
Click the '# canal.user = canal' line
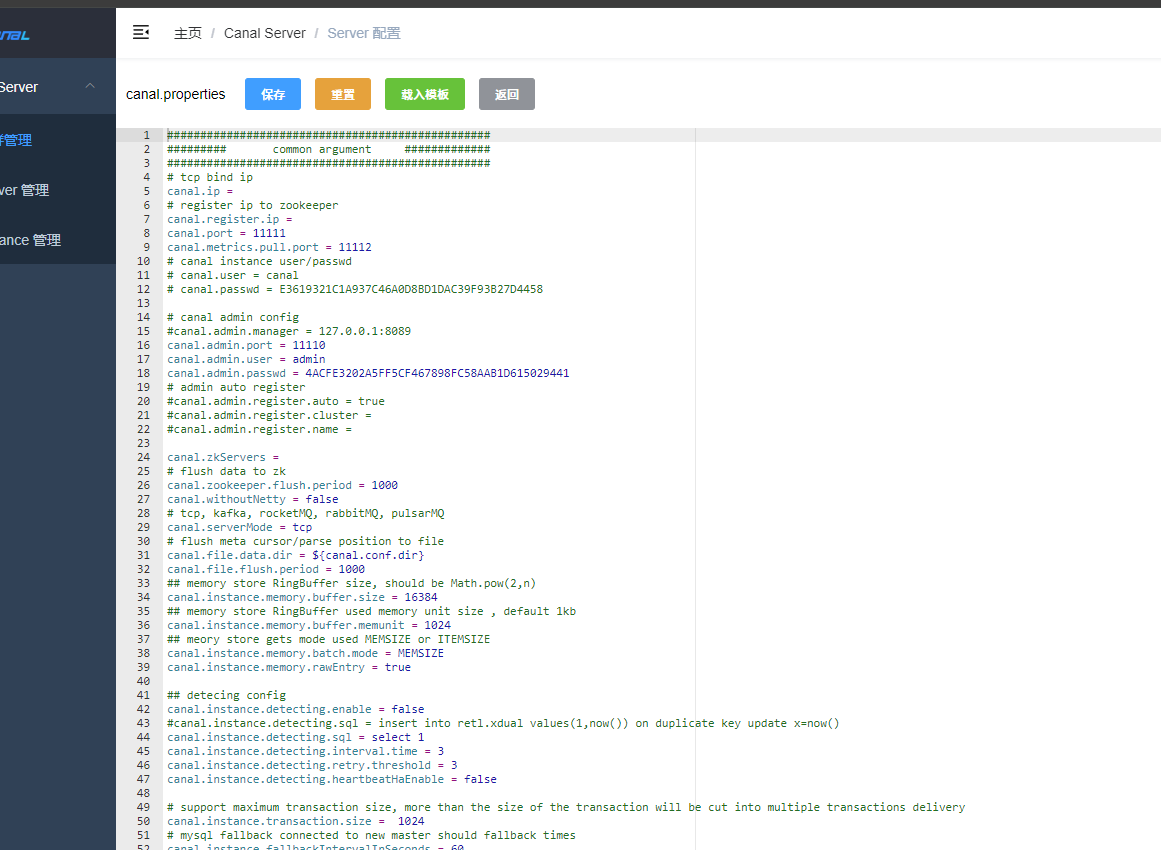[x=232, y=275]
